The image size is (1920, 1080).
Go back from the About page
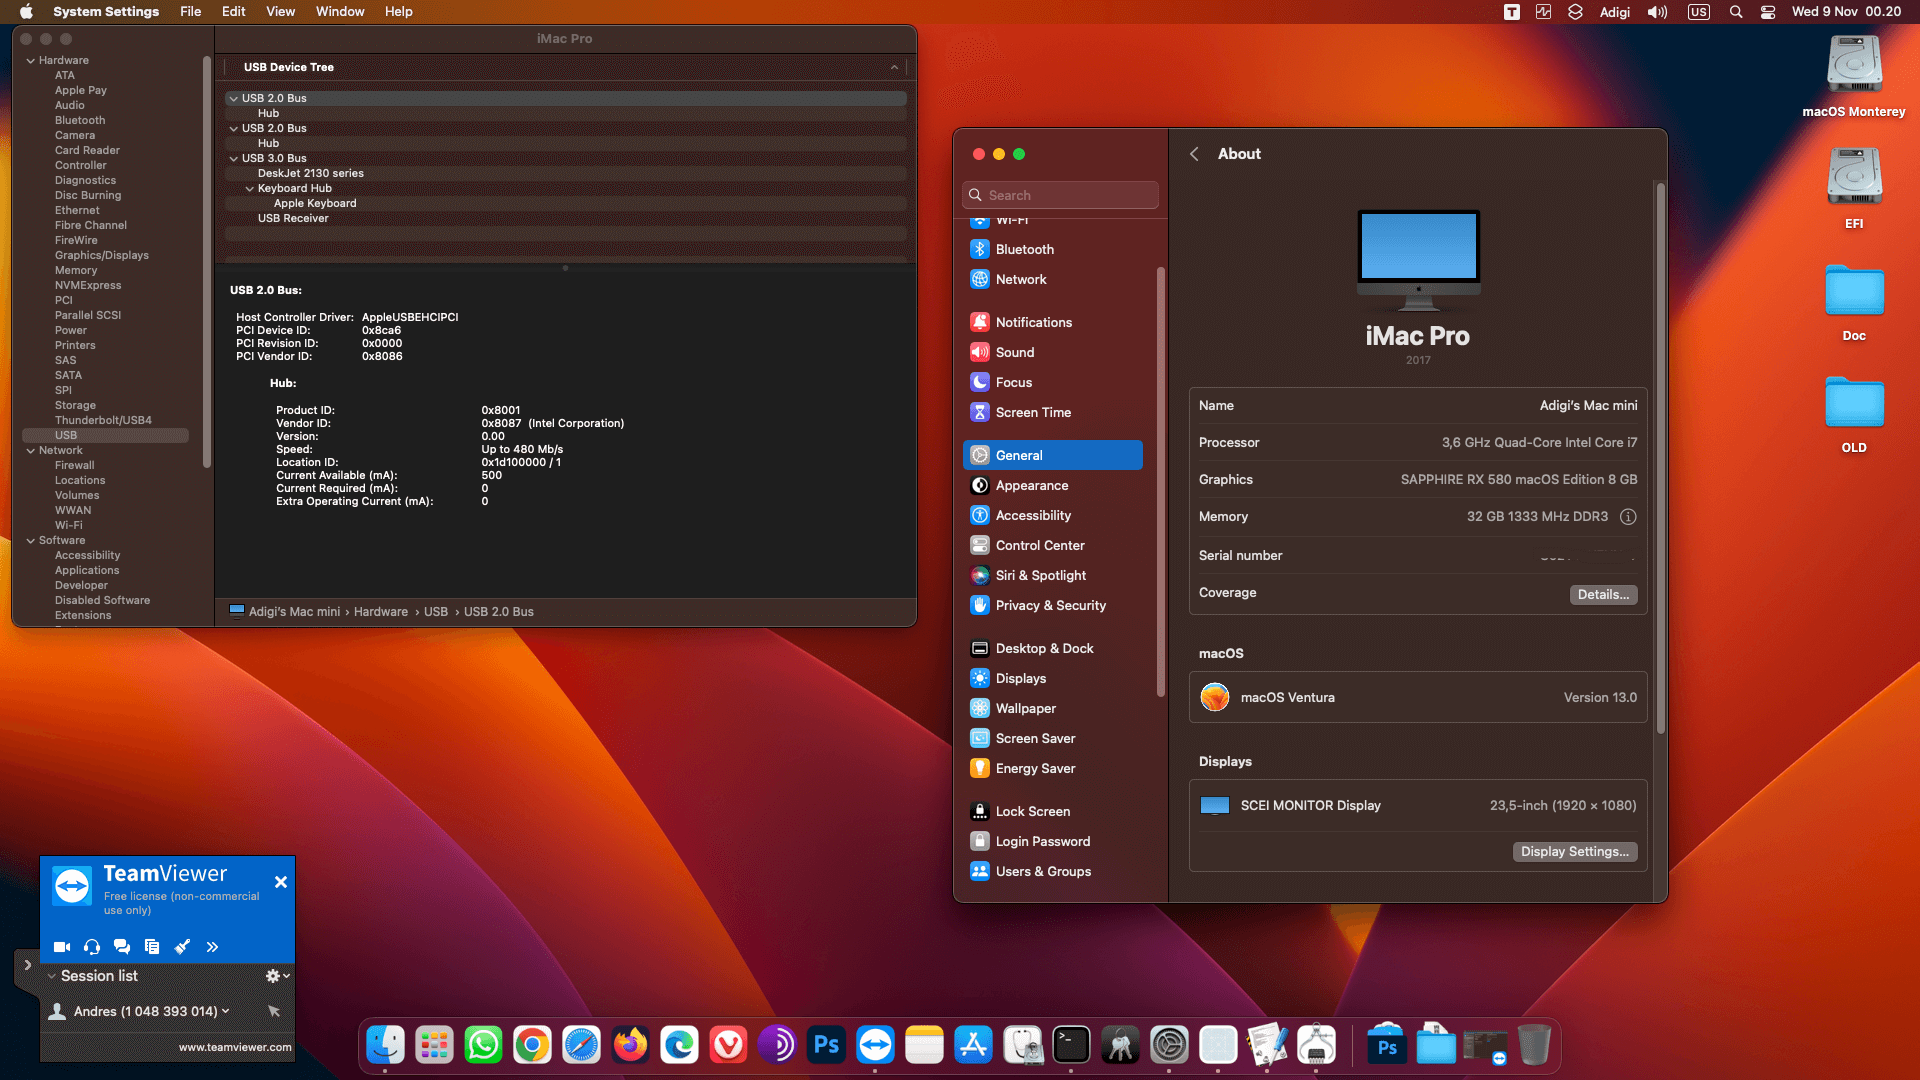pyautogui.click(x=1194, y=154)
